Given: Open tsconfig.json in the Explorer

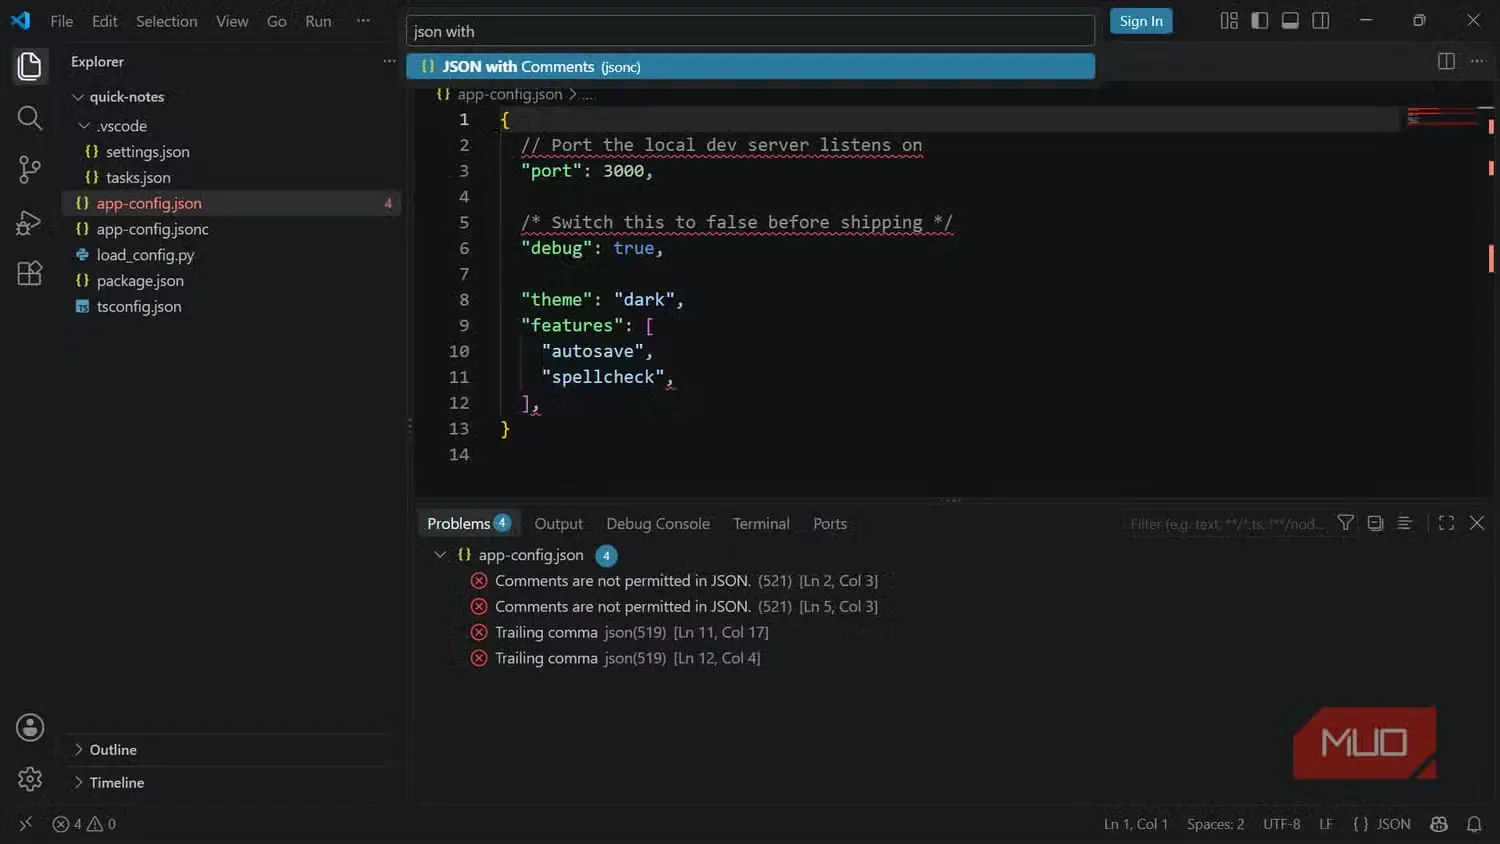Looking at the screenshot, I should point(139,307).
